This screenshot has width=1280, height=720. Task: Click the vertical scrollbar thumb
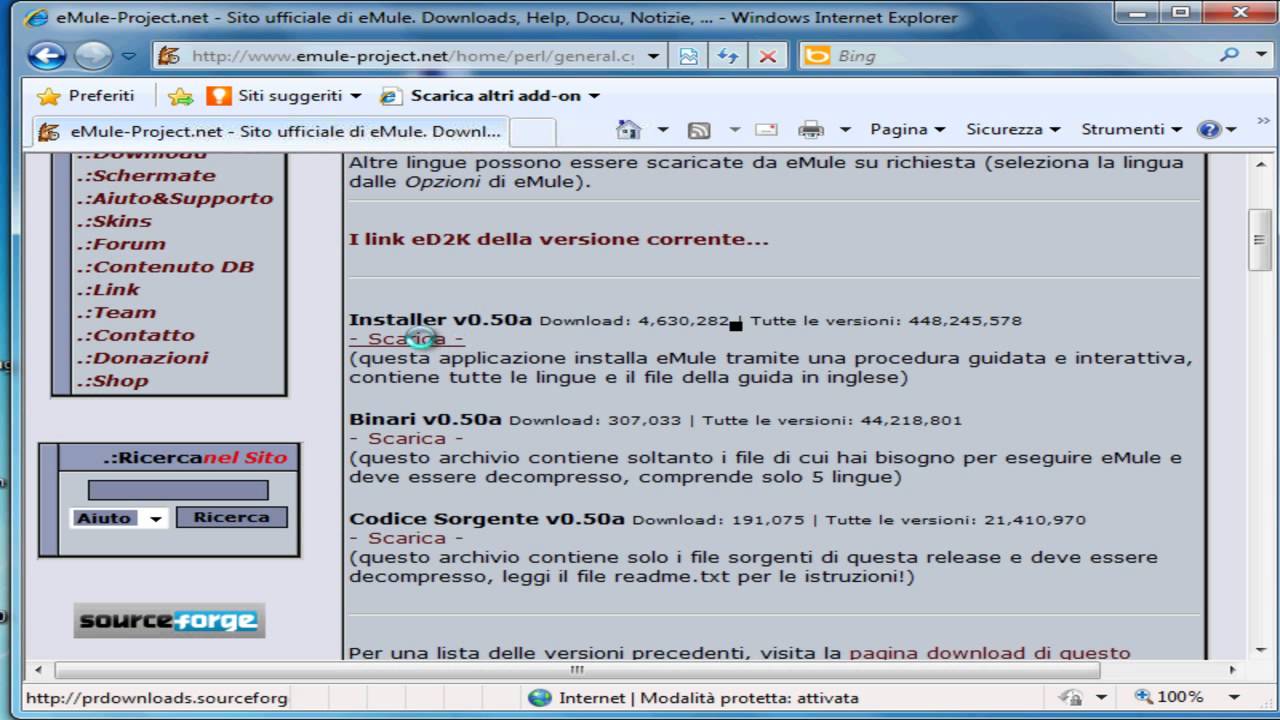(x=1260, y=239)
